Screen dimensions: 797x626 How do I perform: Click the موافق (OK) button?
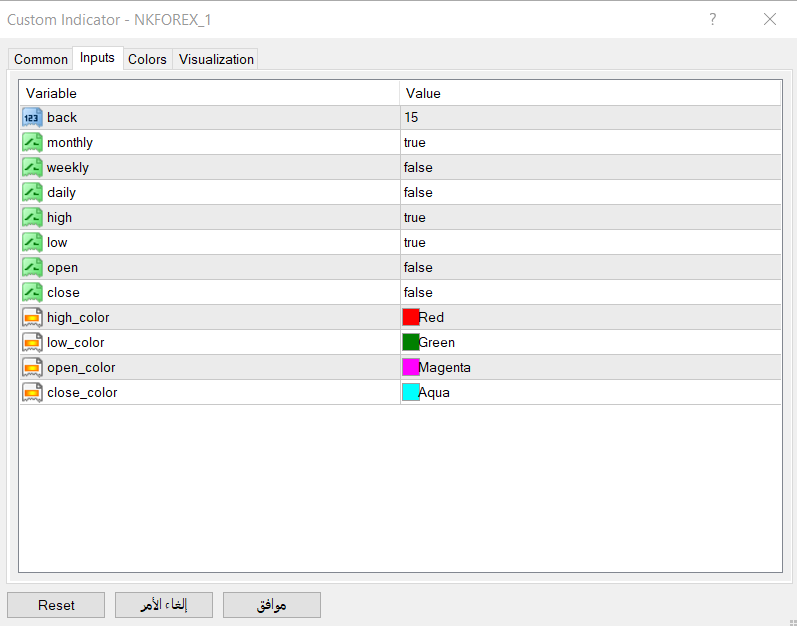pos(271,605)
